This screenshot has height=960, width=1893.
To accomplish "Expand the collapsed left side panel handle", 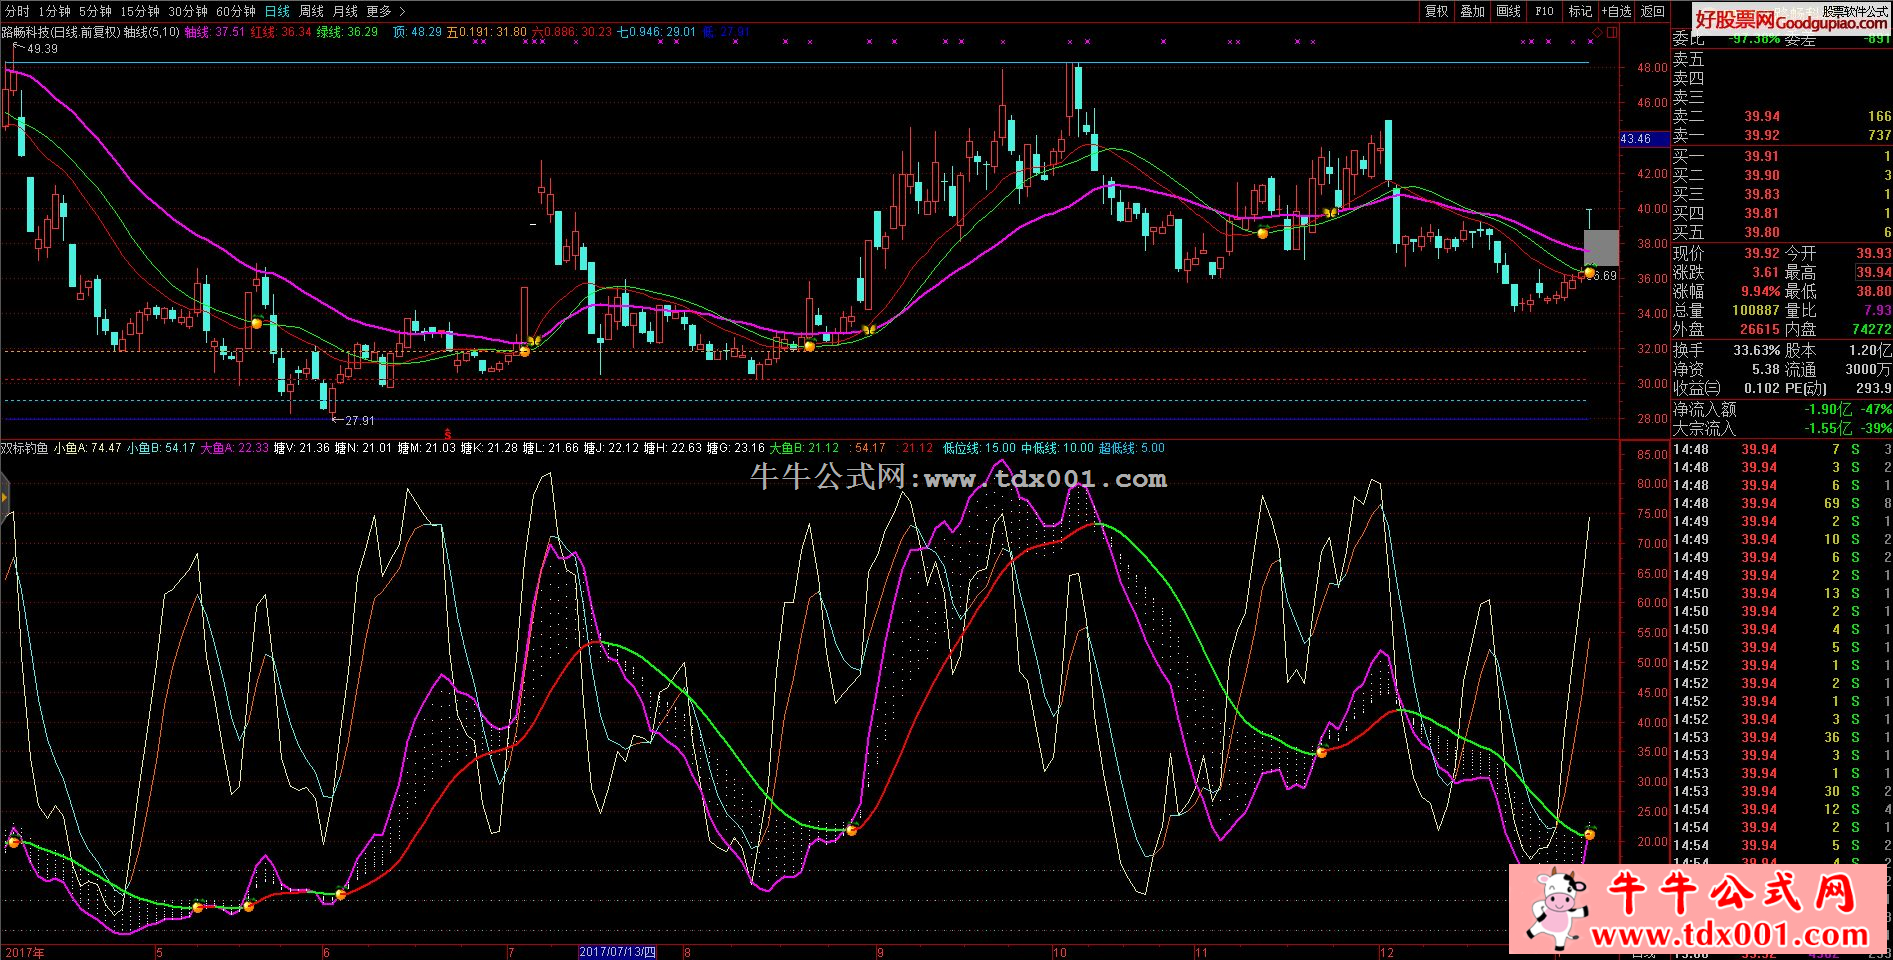I will pyautogui.click(x=4, y=497).
